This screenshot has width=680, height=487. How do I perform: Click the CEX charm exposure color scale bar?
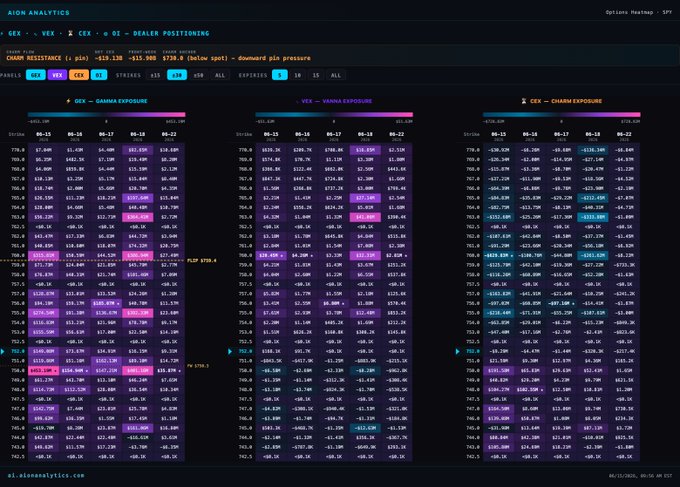[562, 115]
